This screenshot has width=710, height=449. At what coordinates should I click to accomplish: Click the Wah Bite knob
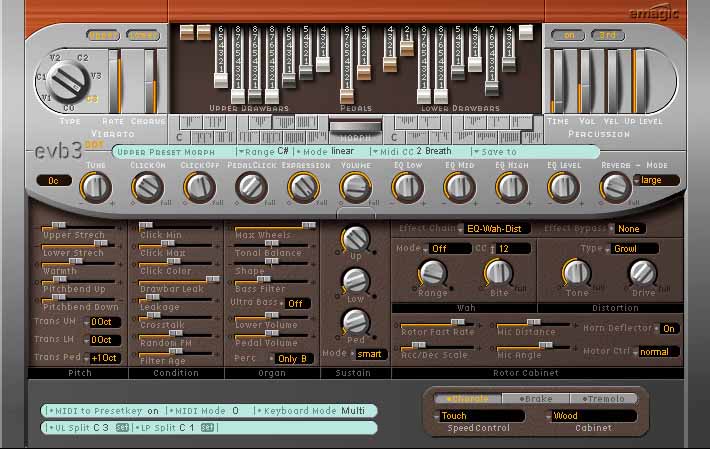[x=499, y=273]
